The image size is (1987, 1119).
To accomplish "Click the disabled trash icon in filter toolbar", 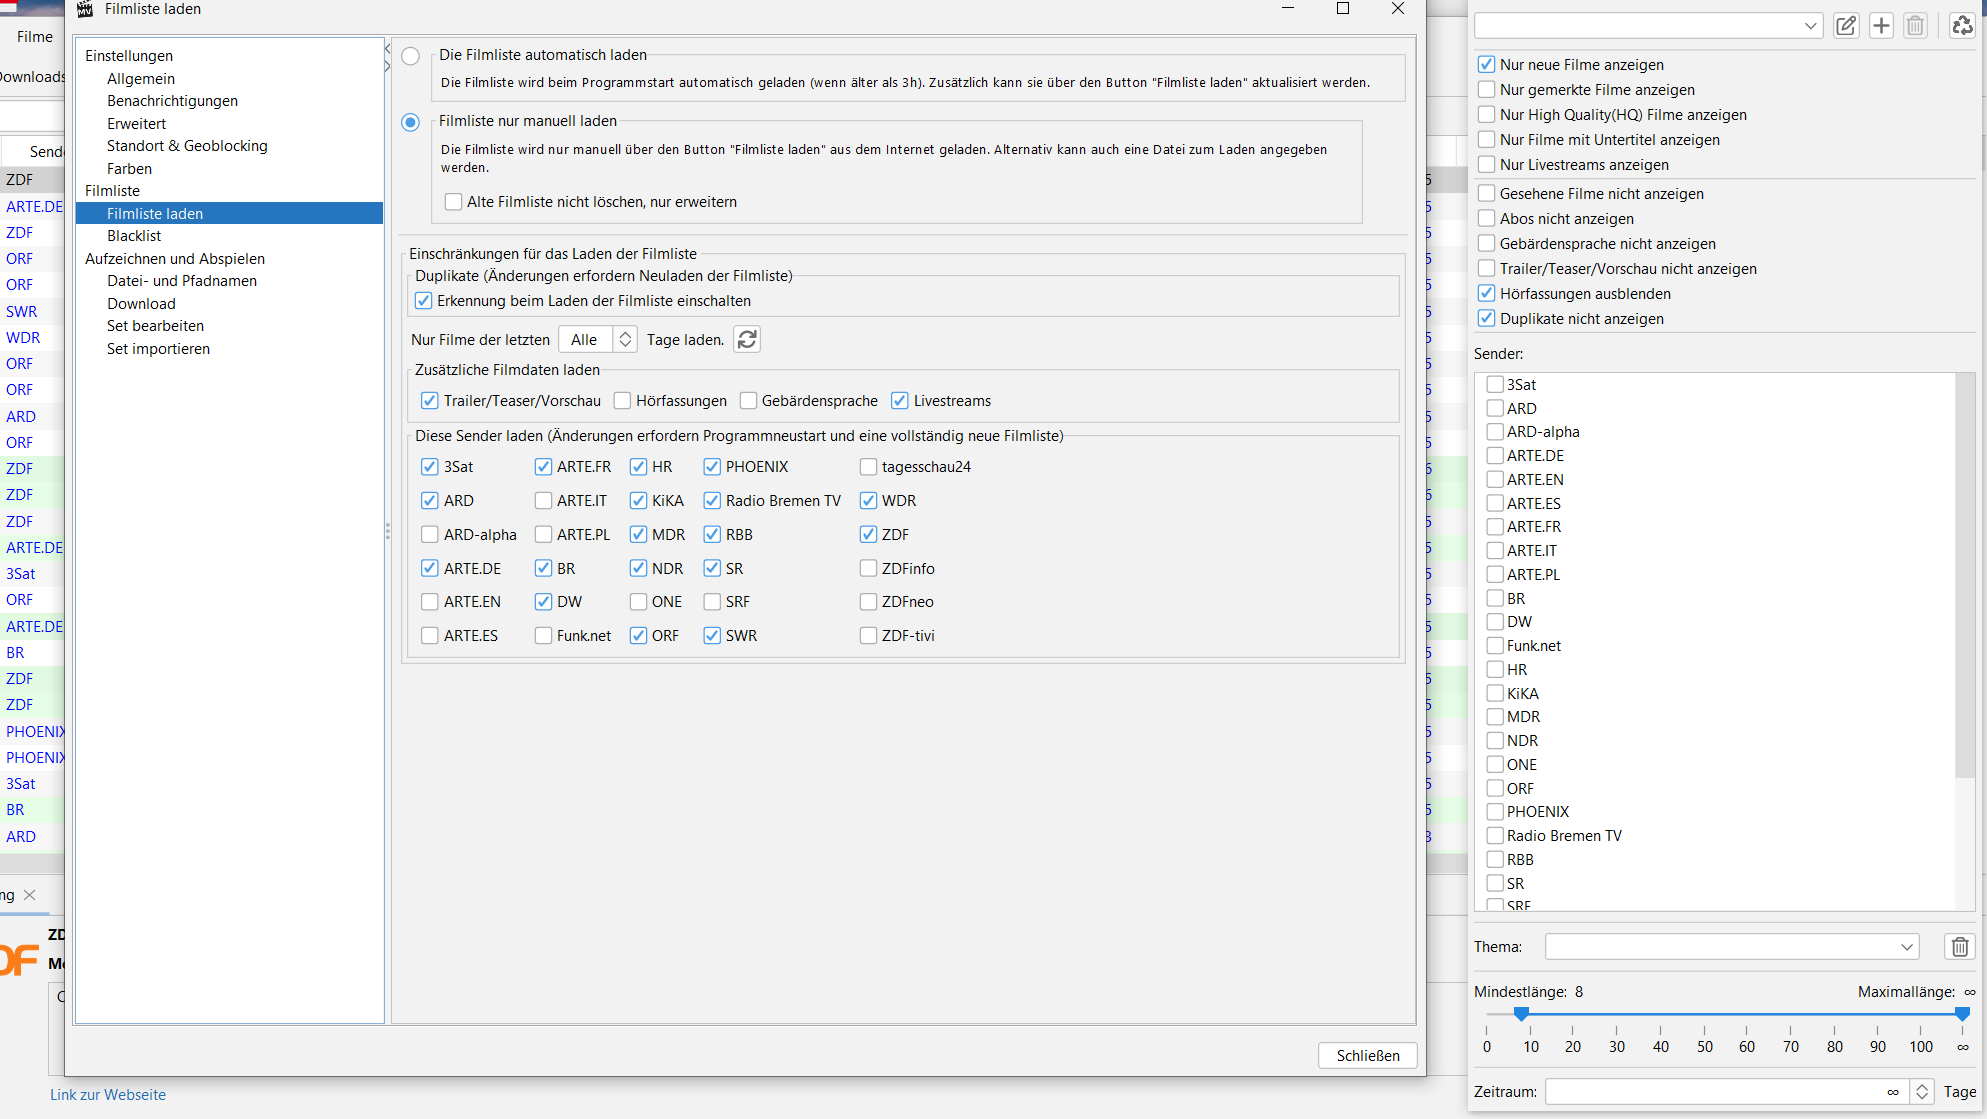I will [x=1915, y=26].
